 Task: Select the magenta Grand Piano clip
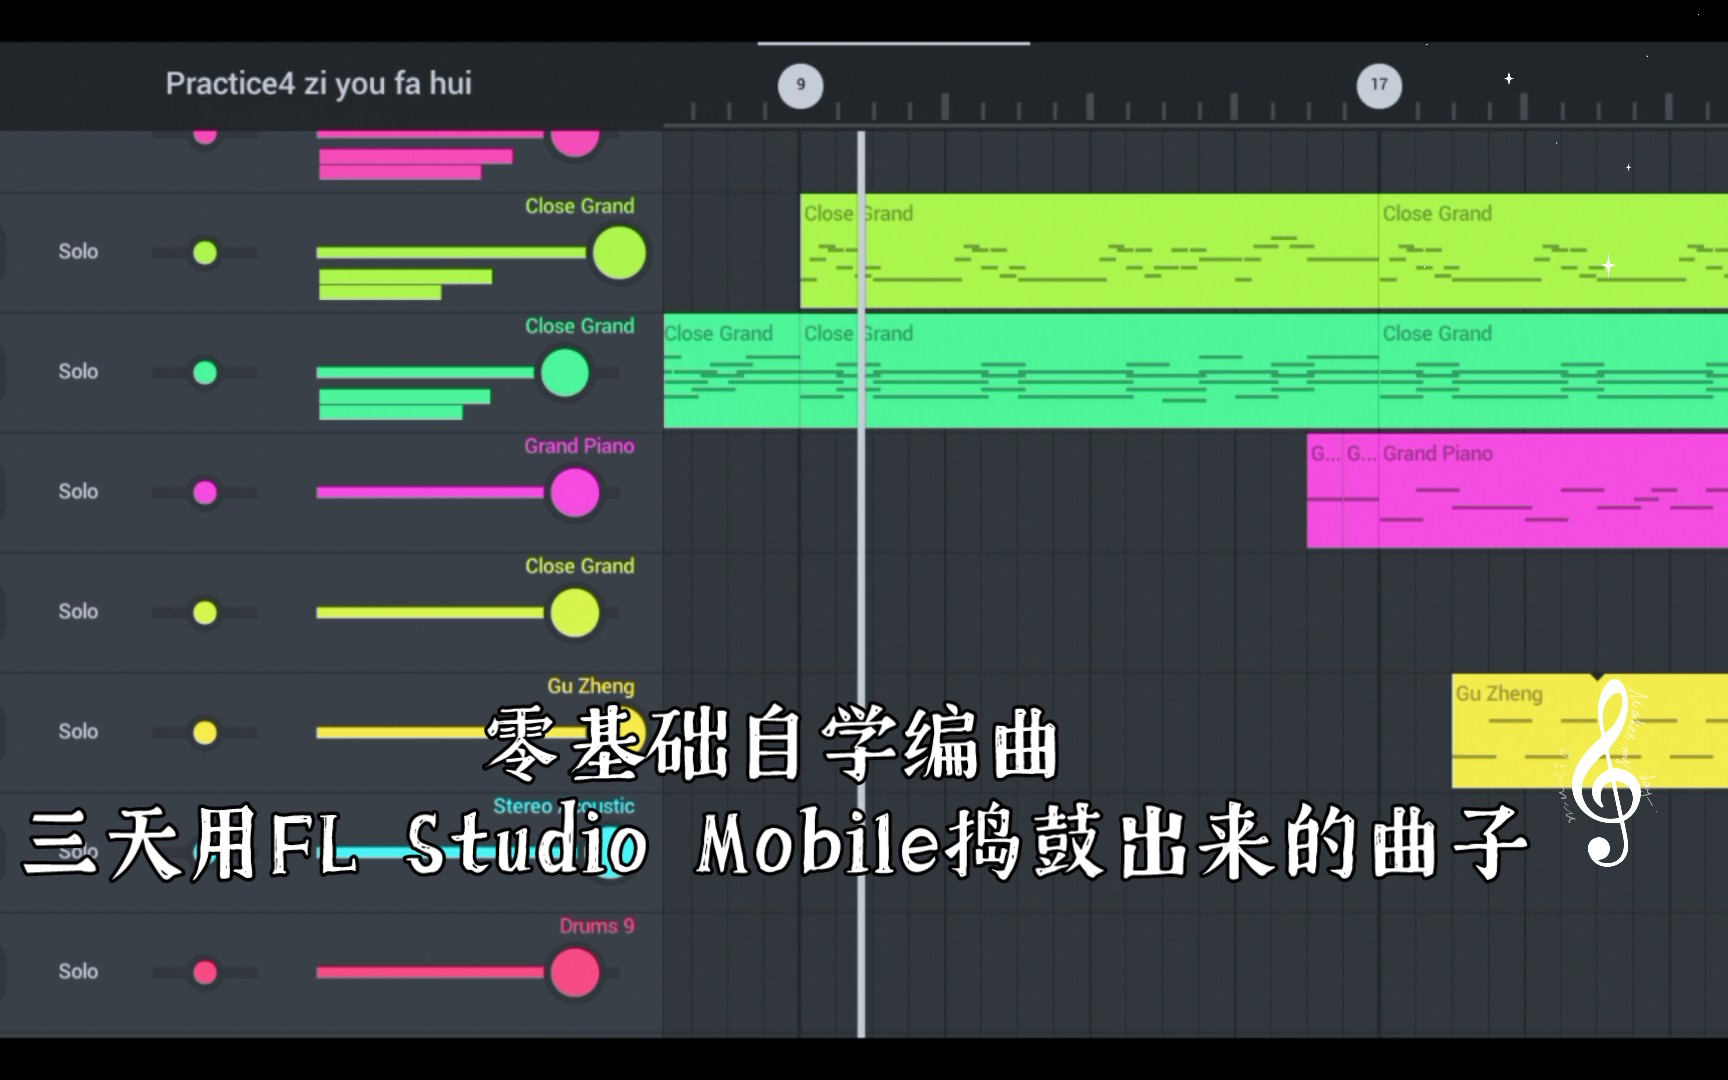pos(1553,491)
